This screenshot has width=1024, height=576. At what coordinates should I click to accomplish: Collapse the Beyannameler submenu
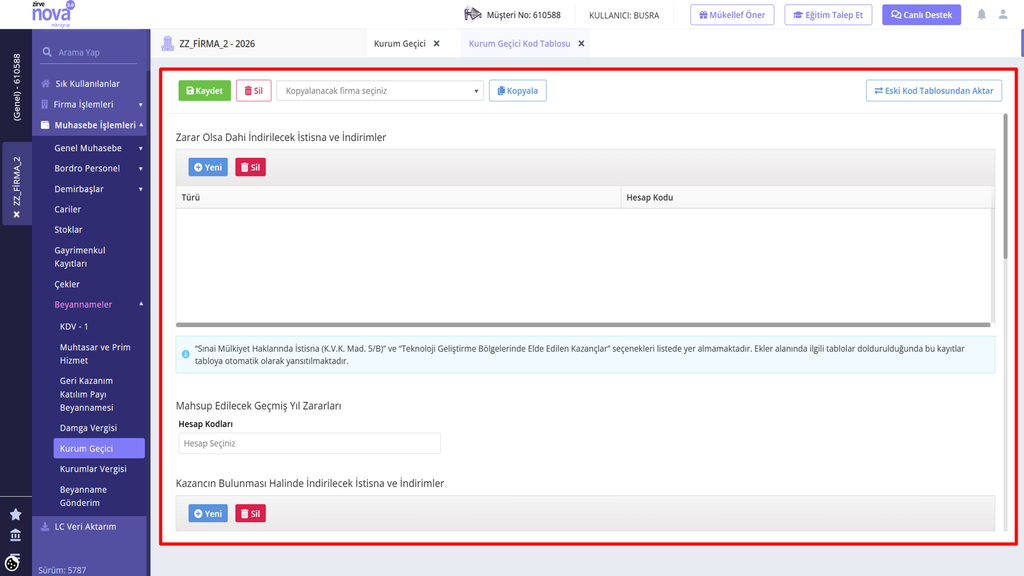[x=141, y=304]
